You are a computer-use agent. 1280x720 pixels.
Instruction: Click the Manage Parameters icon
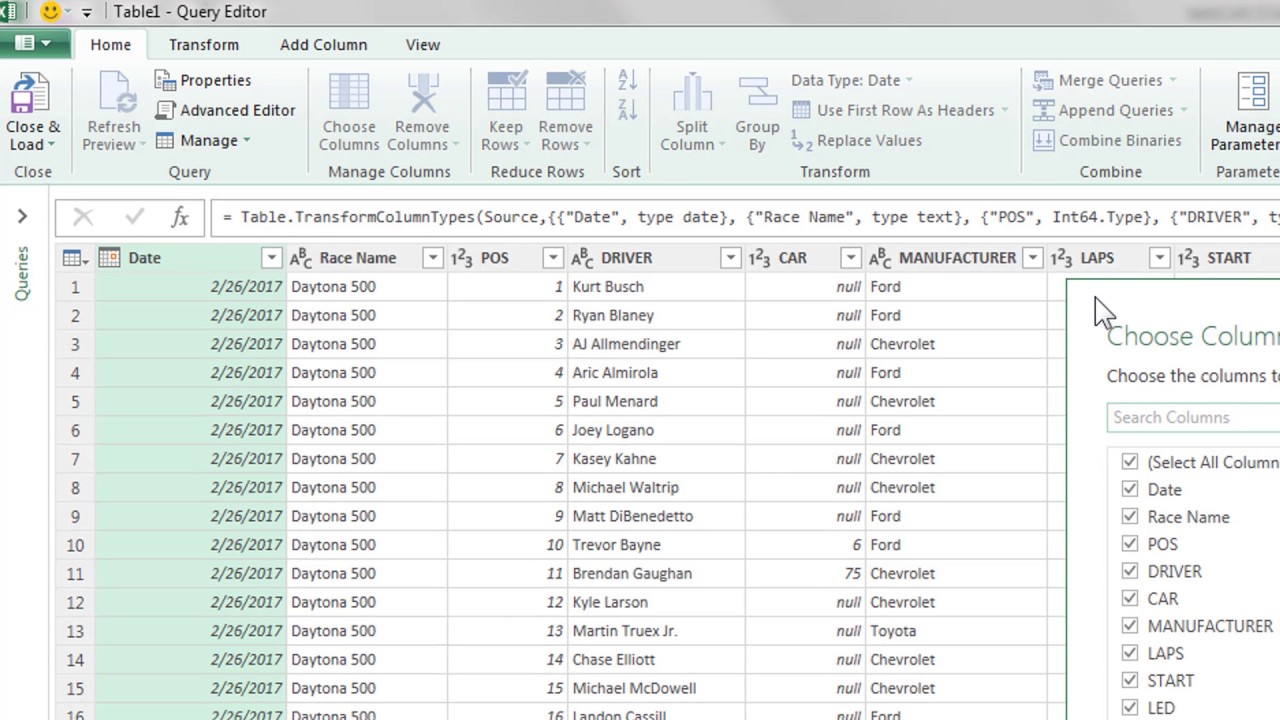pyautogui.click(x=1253, y=93)
